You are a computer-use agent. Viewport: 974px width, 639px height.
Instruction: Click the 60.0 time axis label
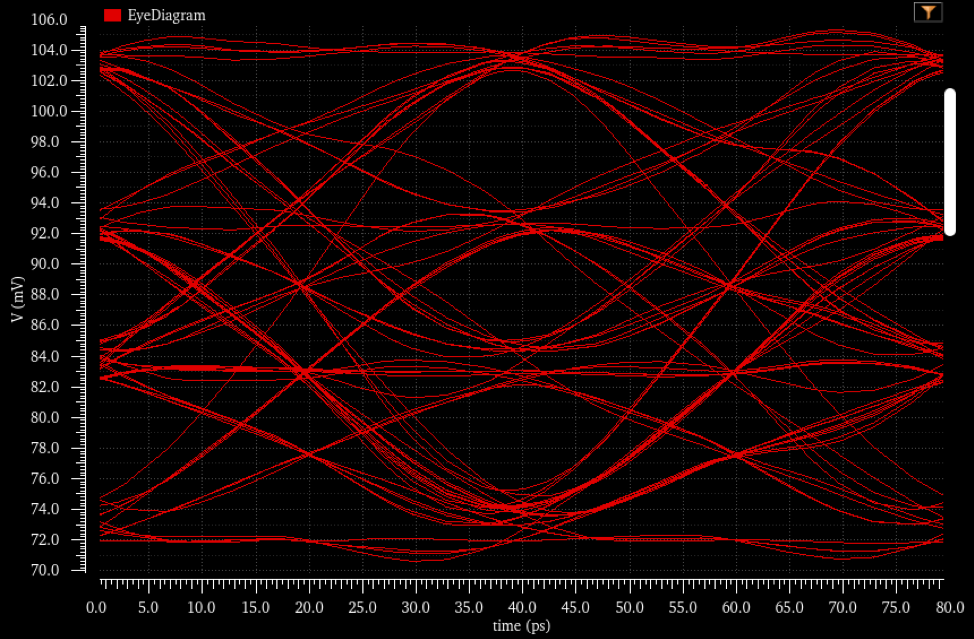pyautogui.click(x=735, y=607)
